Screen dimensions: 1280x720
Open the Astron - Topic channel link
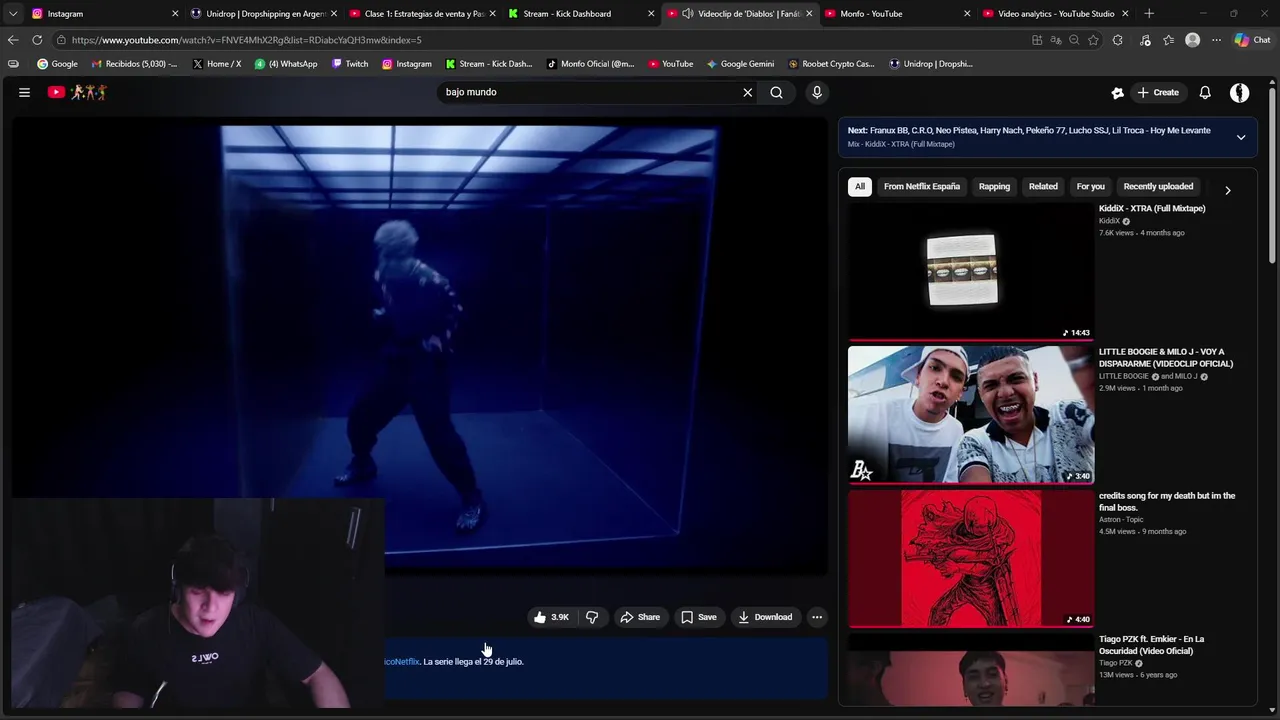(x=1121, y=519)
